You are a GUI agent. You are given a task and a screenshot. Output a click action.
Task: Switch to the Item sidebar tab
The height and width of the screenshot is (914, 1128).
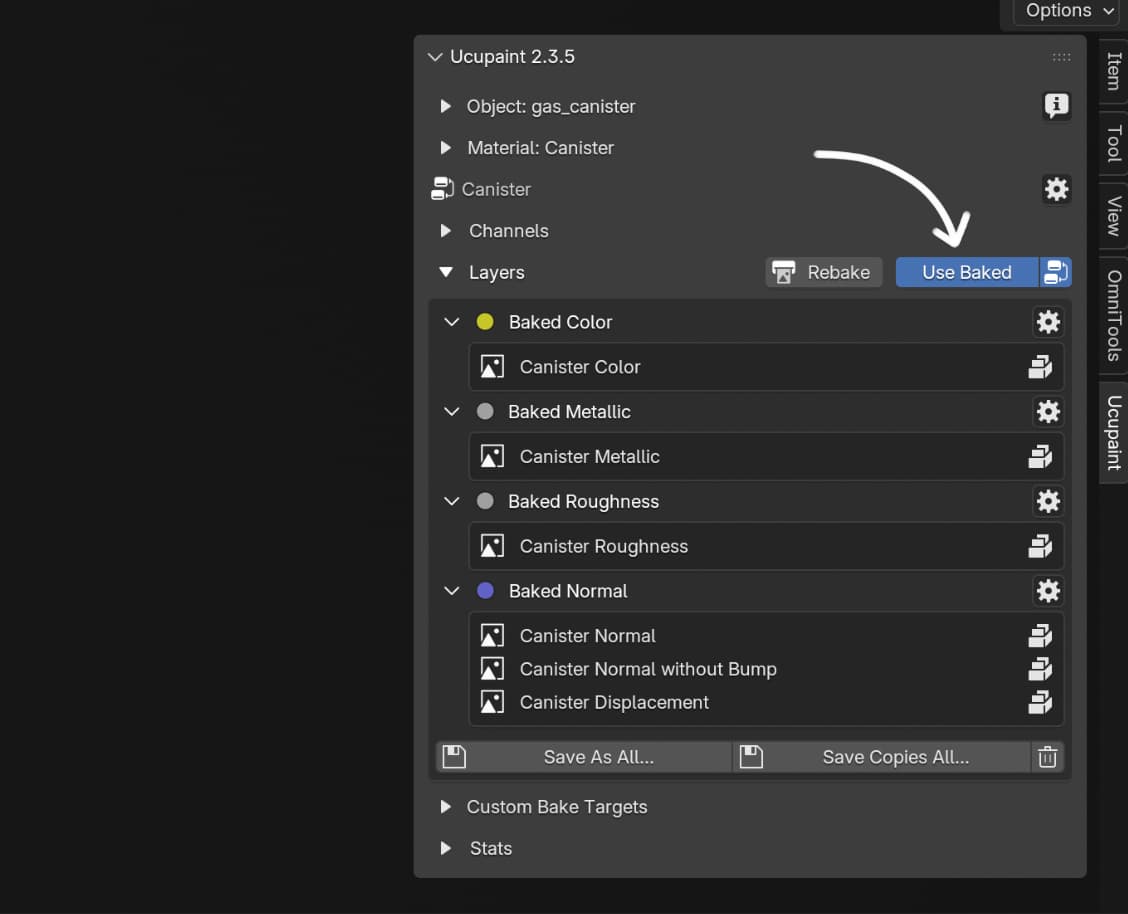click(1114, 71)
